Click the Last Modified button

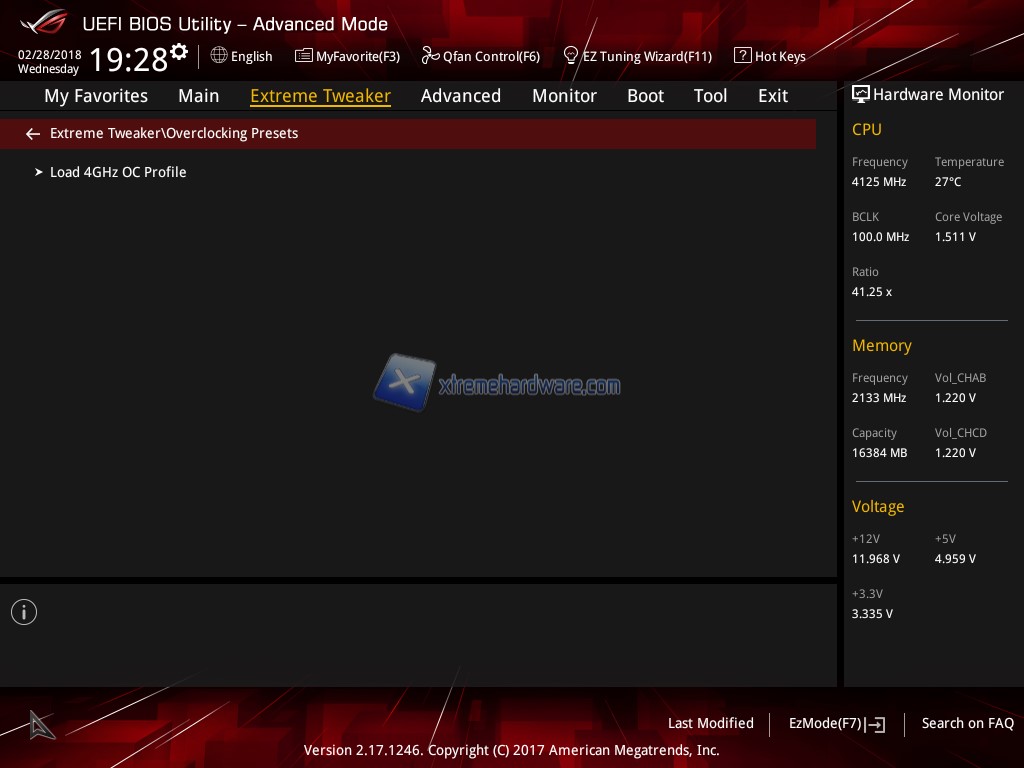coord(710,724)
